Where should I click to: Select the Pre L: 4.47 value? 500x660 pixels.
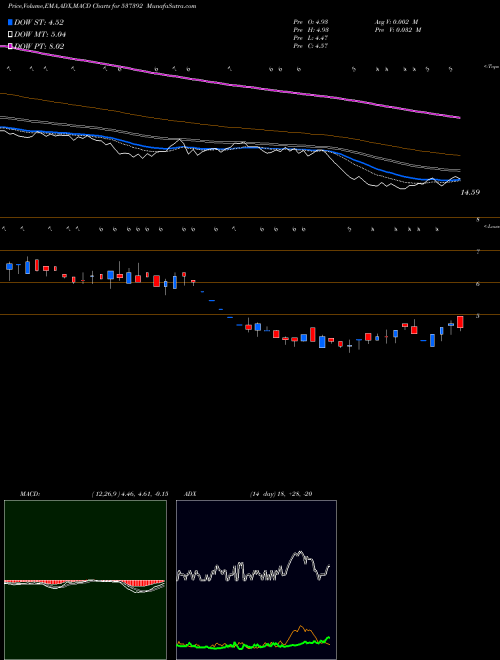[x=311, y=38]
